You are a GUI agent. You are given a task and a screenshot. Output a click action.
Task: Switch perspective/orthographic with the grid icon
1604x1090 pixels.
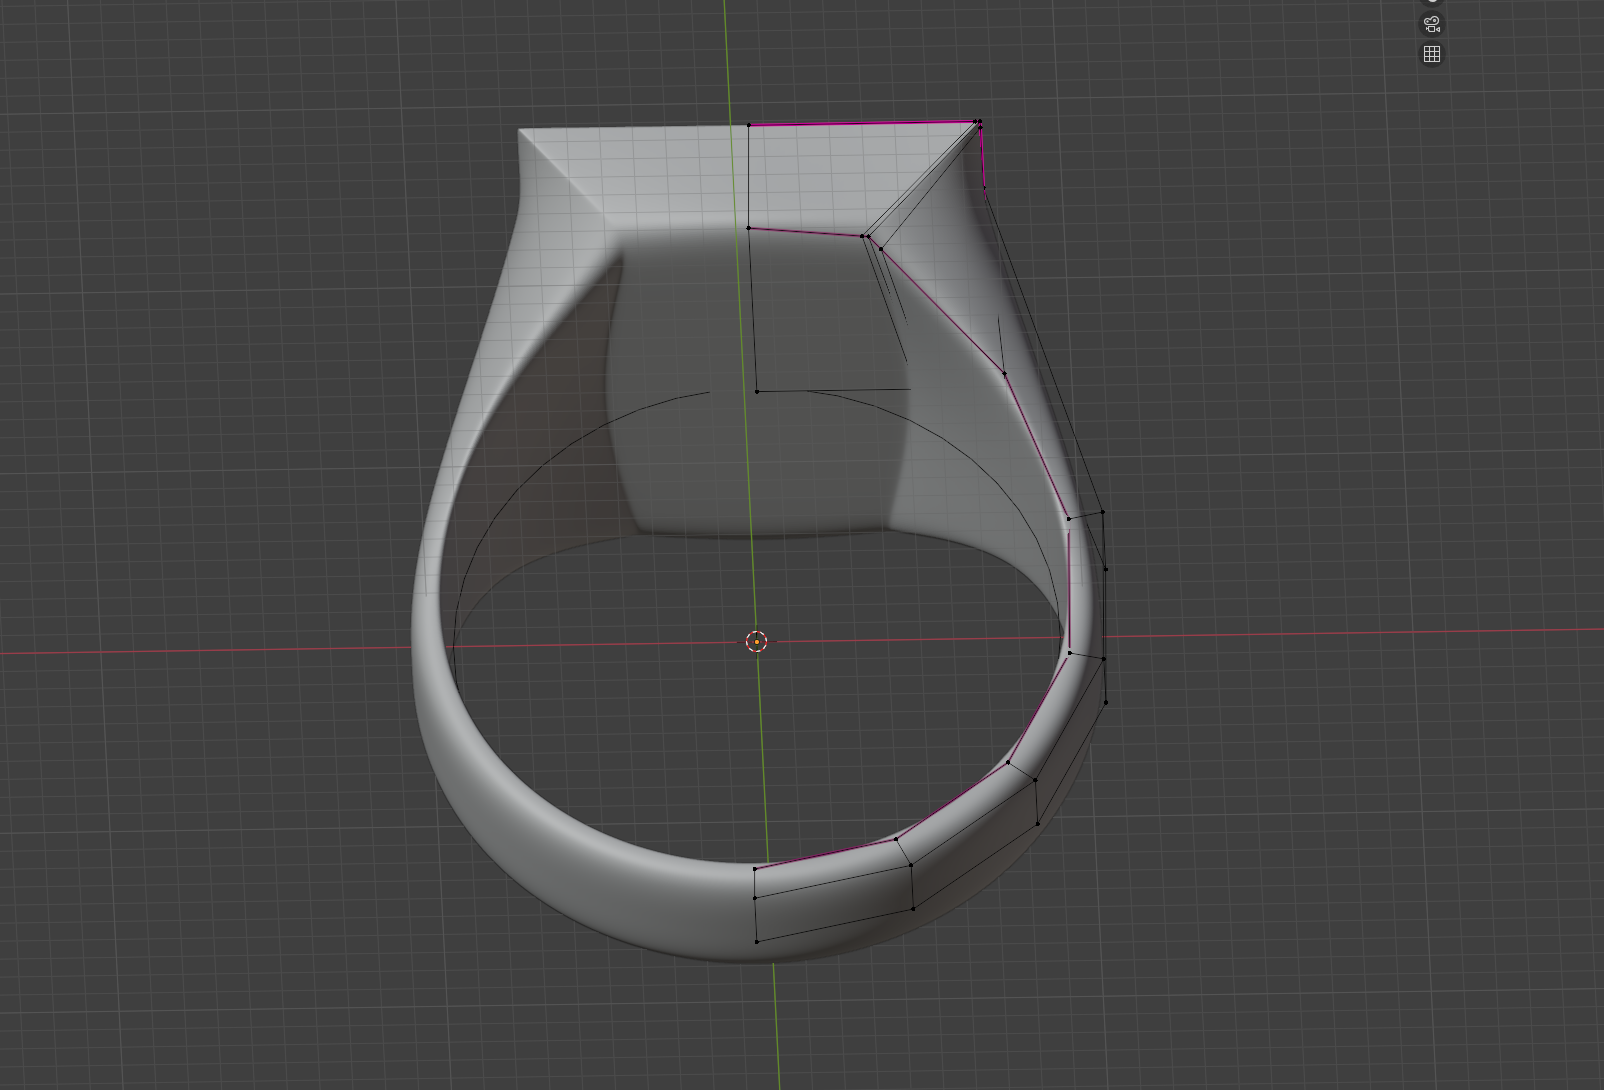point(1432,54)
